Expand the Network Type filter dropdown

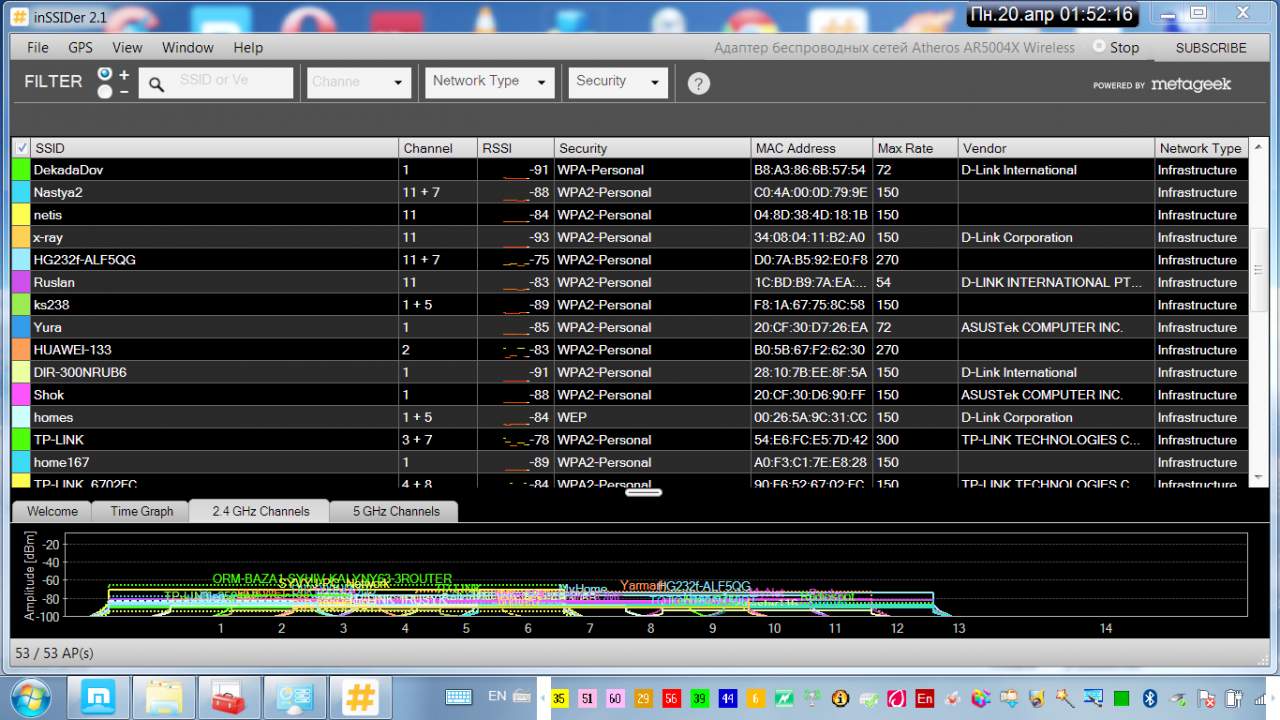(x=490, y=82)
